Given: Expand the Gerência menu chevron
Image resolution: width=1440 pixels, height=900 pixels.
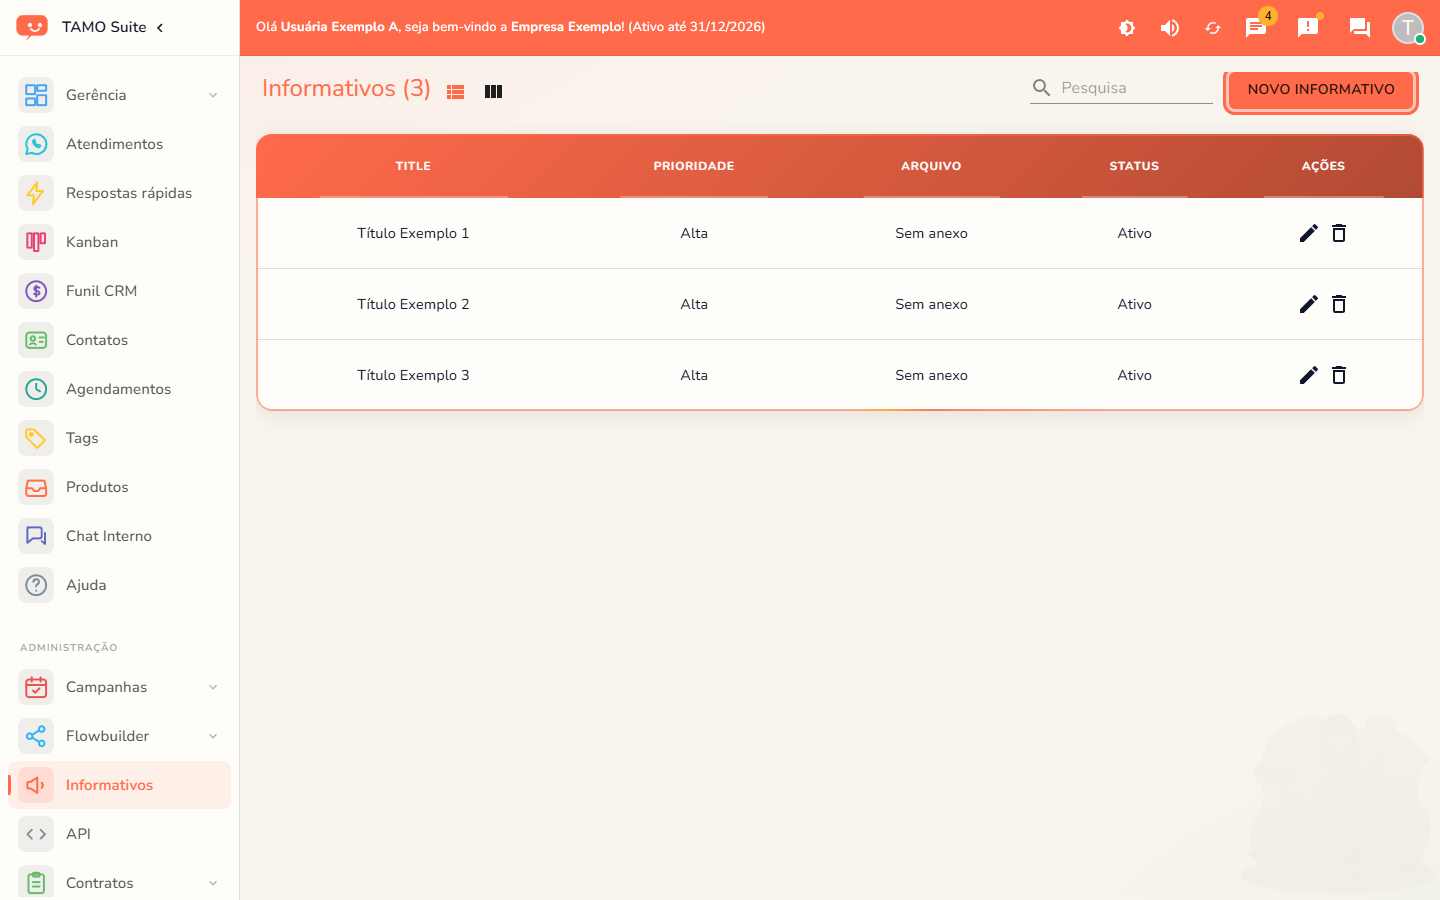Looking at the screenshot, I should [213, 95].
